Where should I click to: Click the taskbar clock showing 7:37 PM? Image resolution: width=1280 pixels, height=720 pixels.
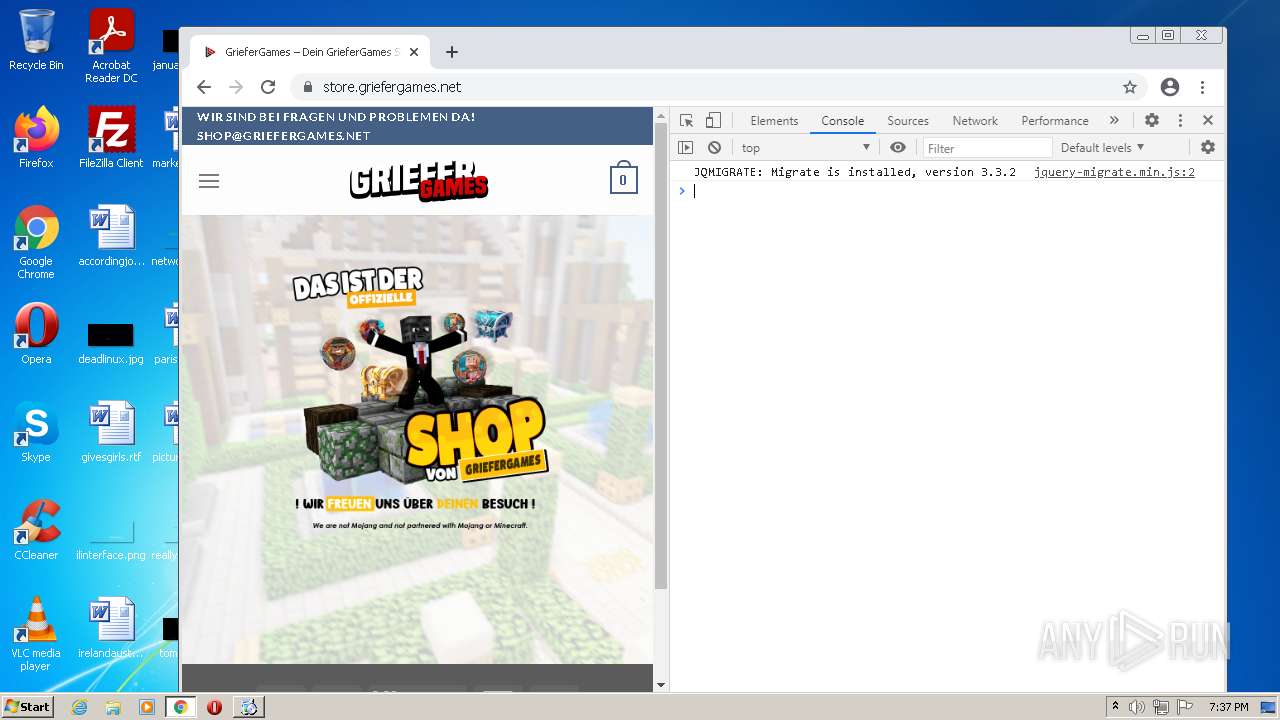[x=1229, y=707]
